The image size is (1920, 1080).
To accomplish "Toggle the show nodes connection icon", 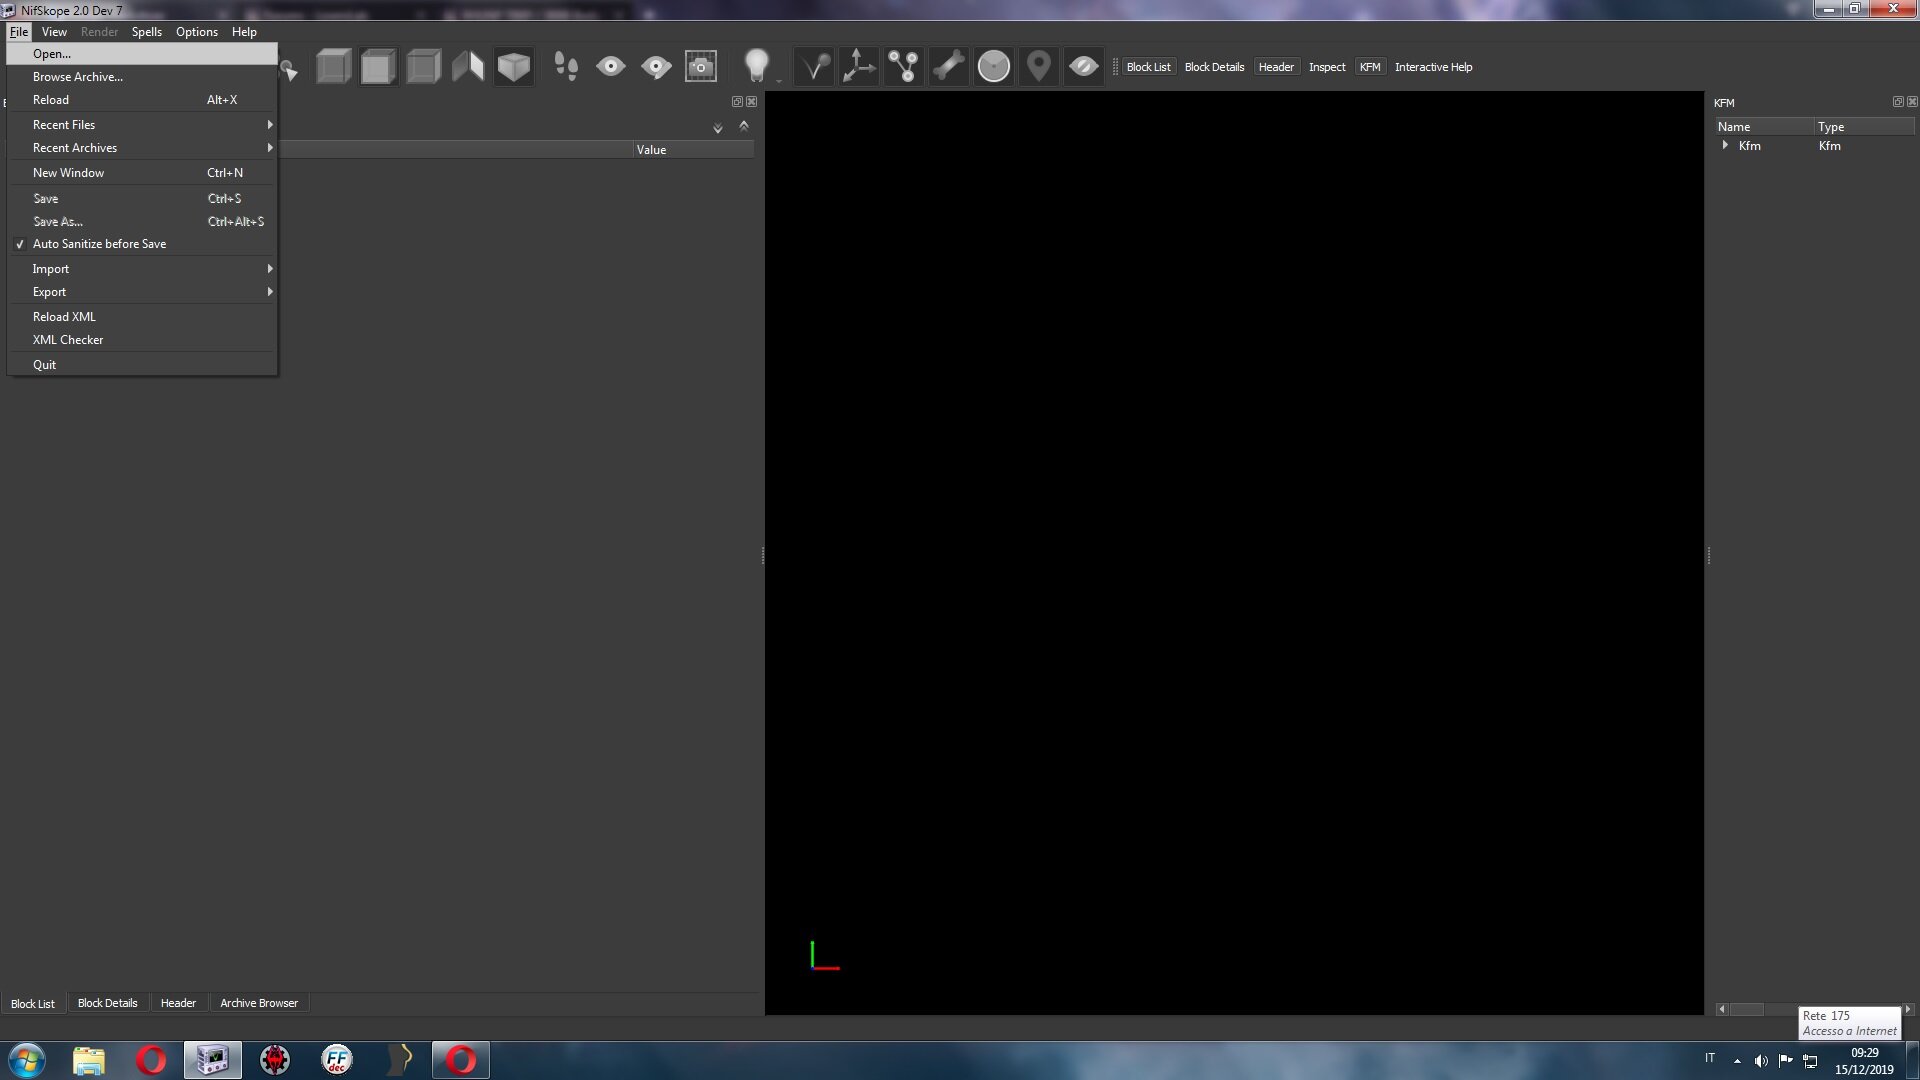I will (x=904, y=67).
